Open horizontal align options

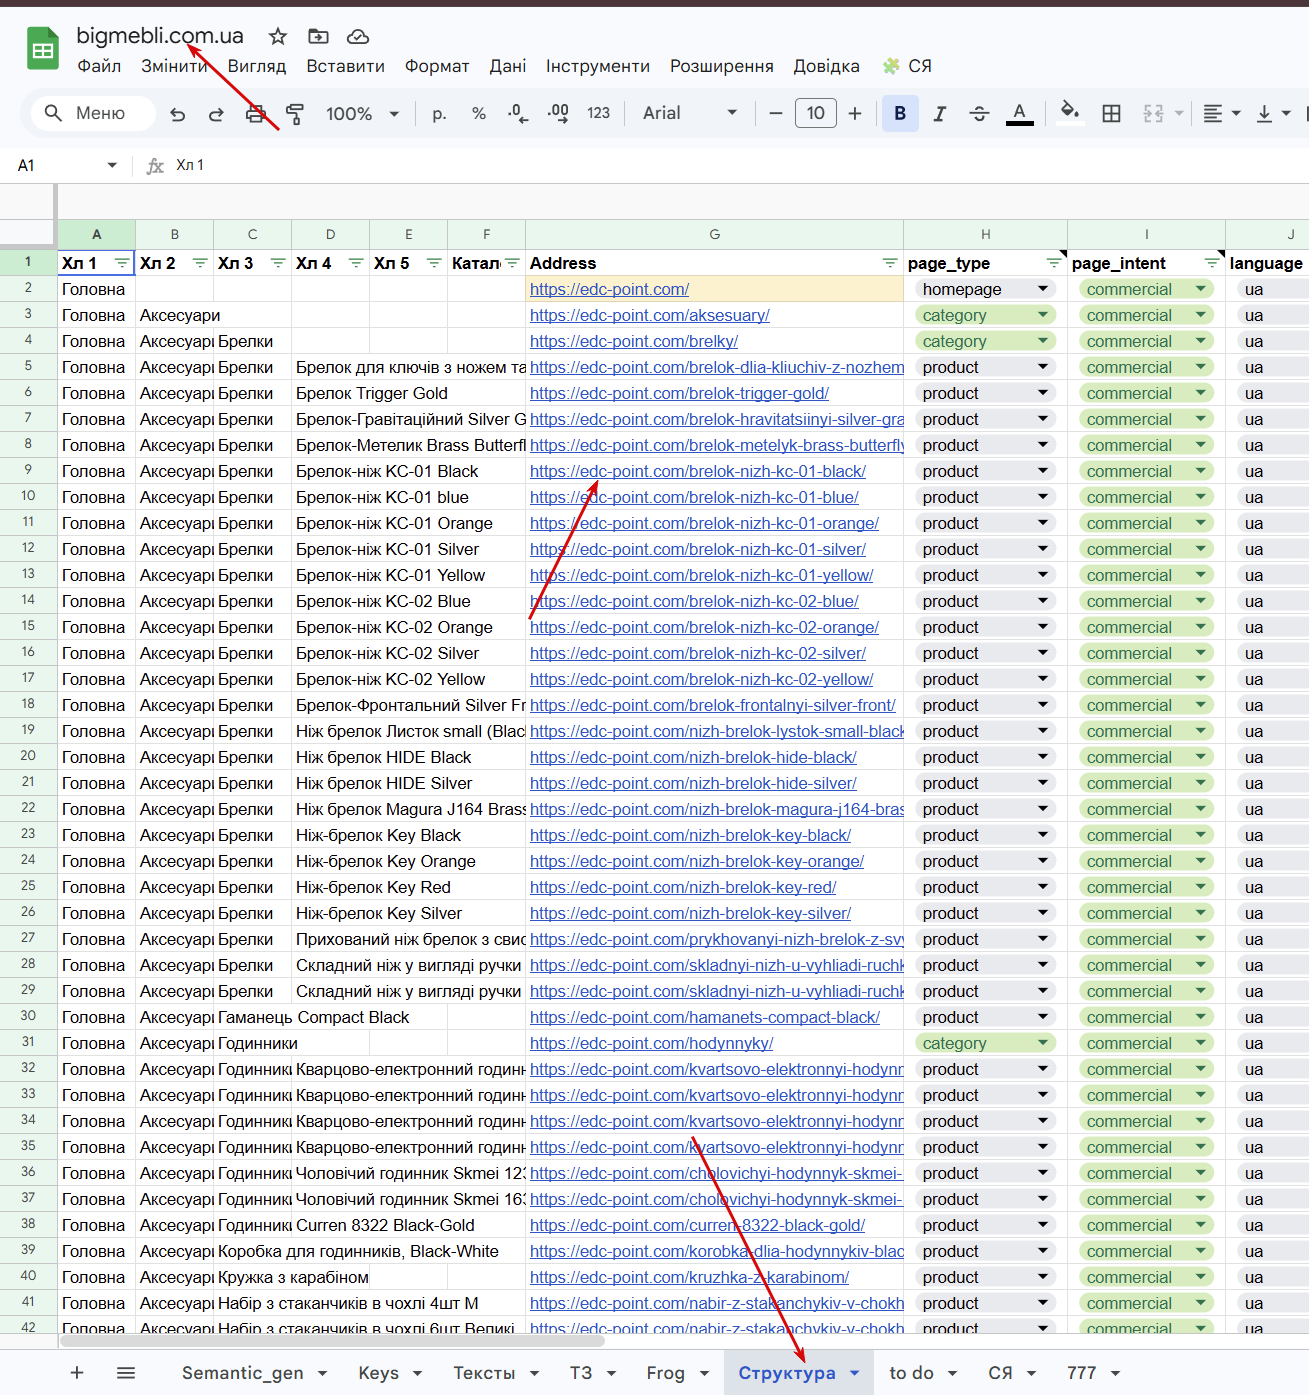coord(1221,114)
